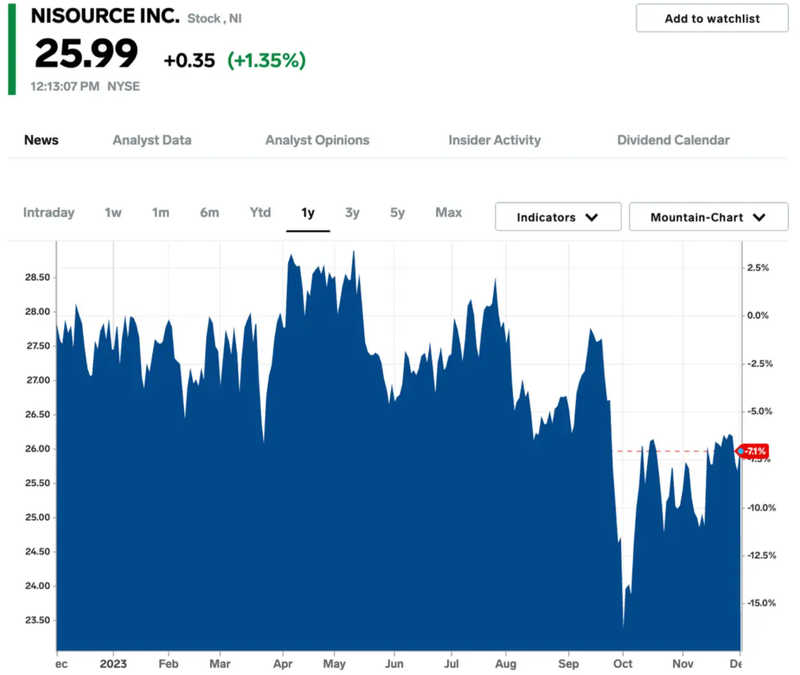This screenshot has height=675, width=800.
Task: Select the 1w chart range
Action: pyautogui.click(x=113, y=212)
